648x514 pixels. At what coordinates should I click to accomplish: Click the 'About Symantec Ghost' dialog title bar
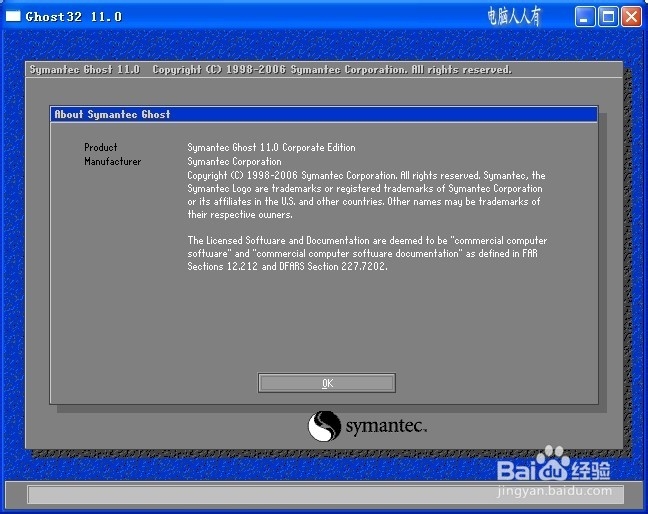[x=324, y=114]
